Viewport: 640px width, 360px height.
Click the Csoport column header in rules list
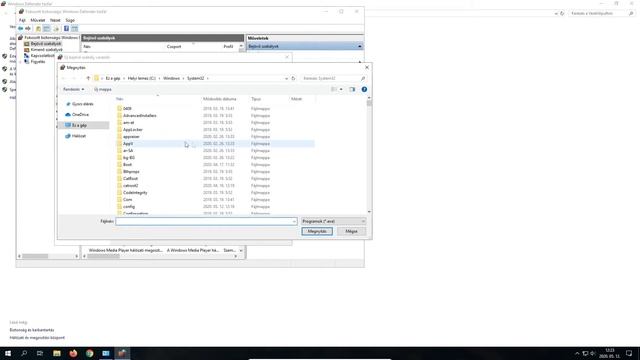174,47
